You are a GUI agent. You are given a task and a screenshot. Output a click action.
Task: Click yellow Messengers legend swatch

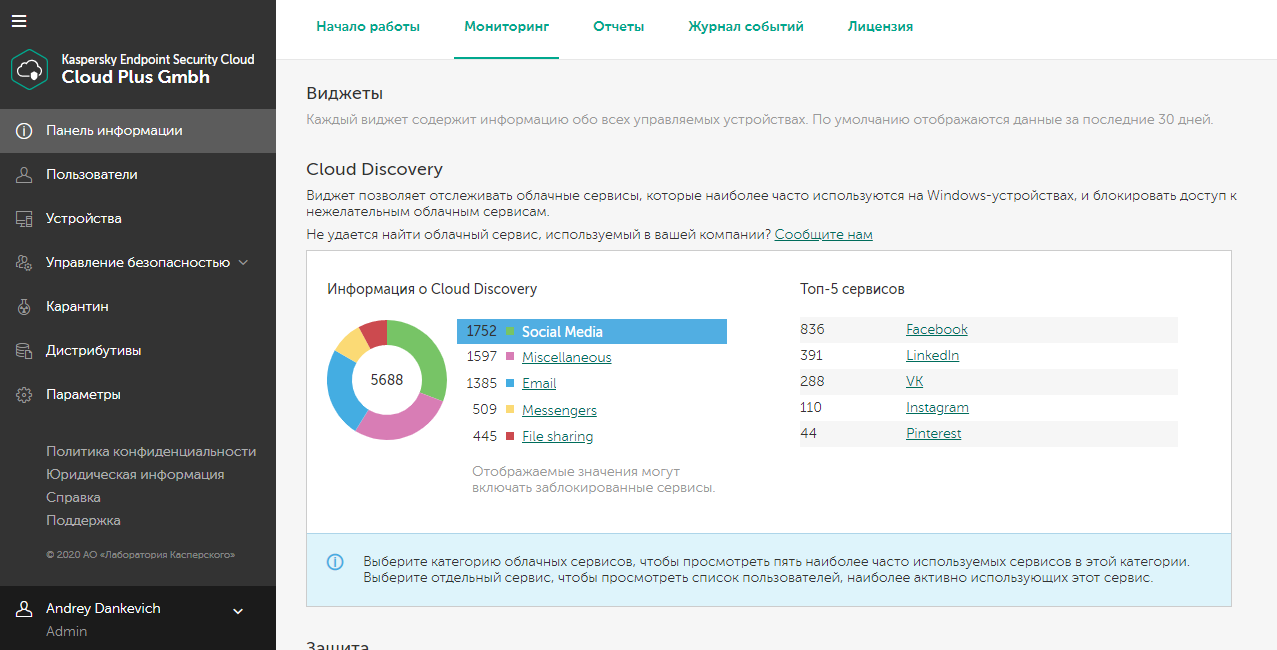click(x=510, y=411)
